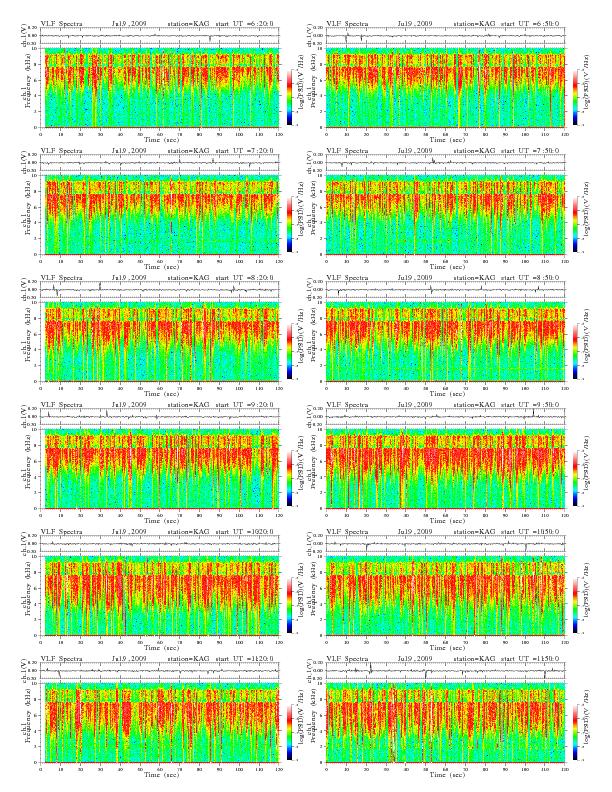612x792 pixels.
Task: Click the ch.1 waveform strip above the 10:50:0 spectrogram
Action: [445, 544]
